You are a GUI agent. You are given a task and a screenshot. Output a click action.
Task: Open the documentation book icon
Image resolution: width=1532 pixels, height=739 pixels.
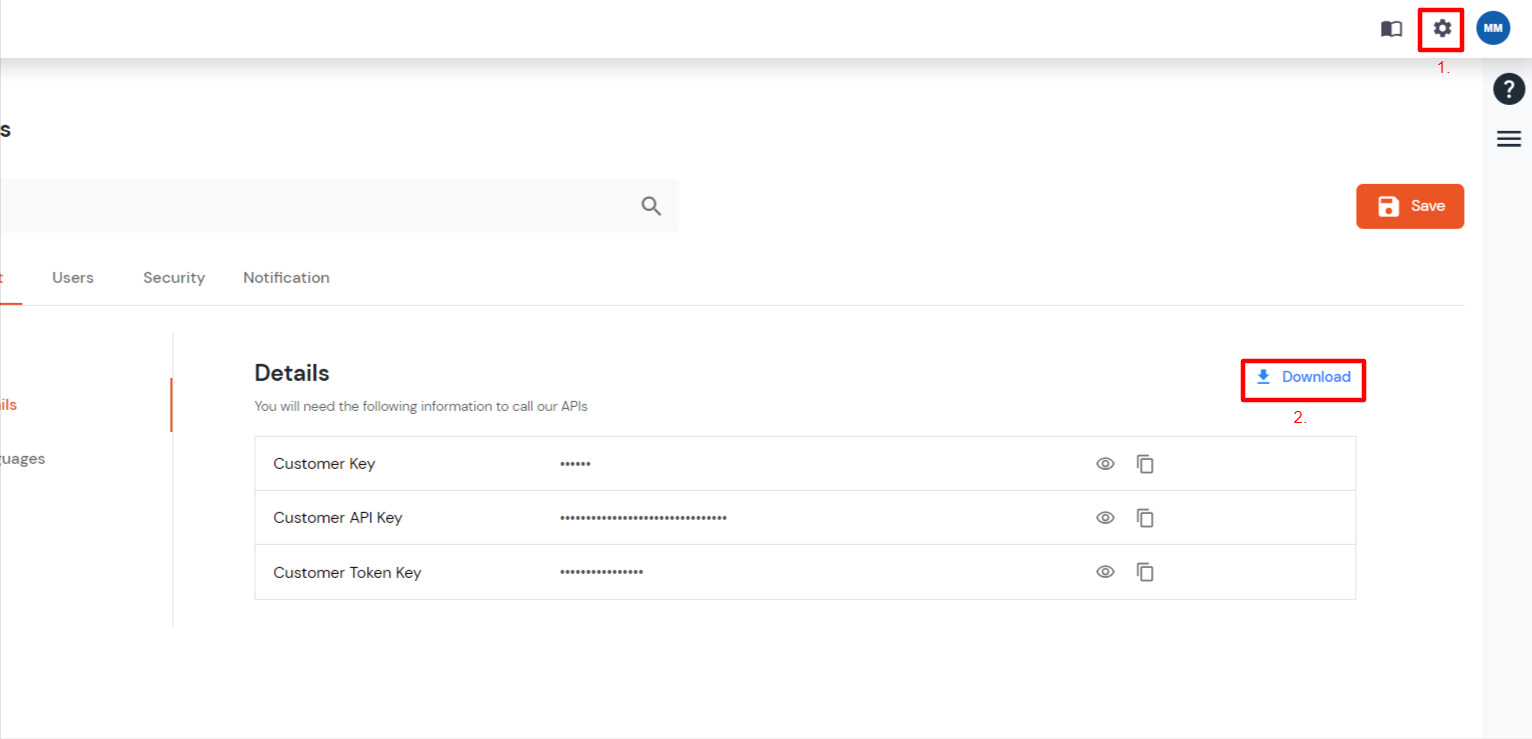1391,29
